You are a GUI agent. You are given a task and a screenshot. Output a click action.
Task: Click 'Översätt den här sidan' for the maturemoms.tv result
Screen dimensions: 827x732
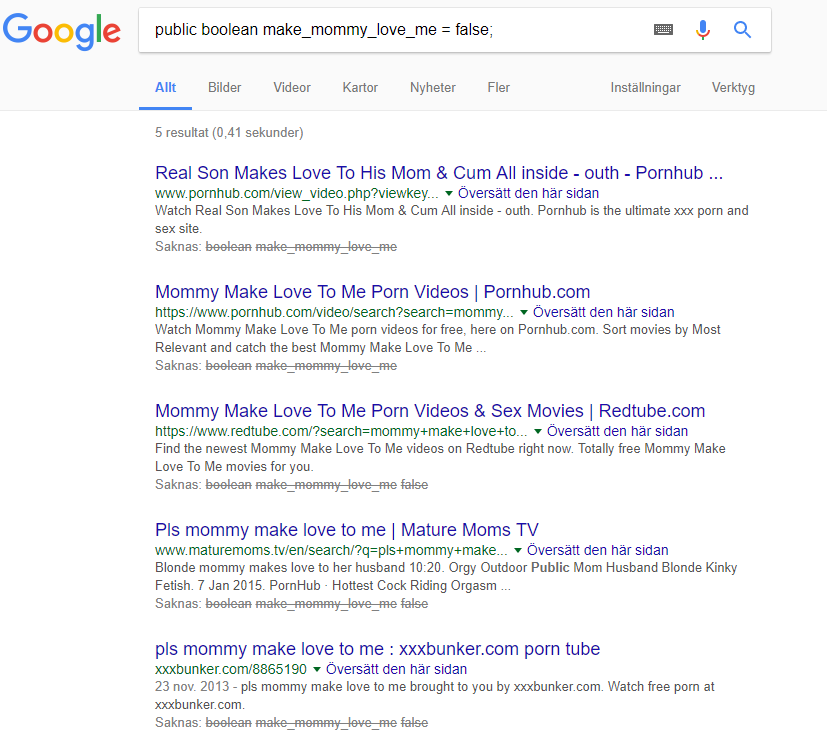pos(597,550)
